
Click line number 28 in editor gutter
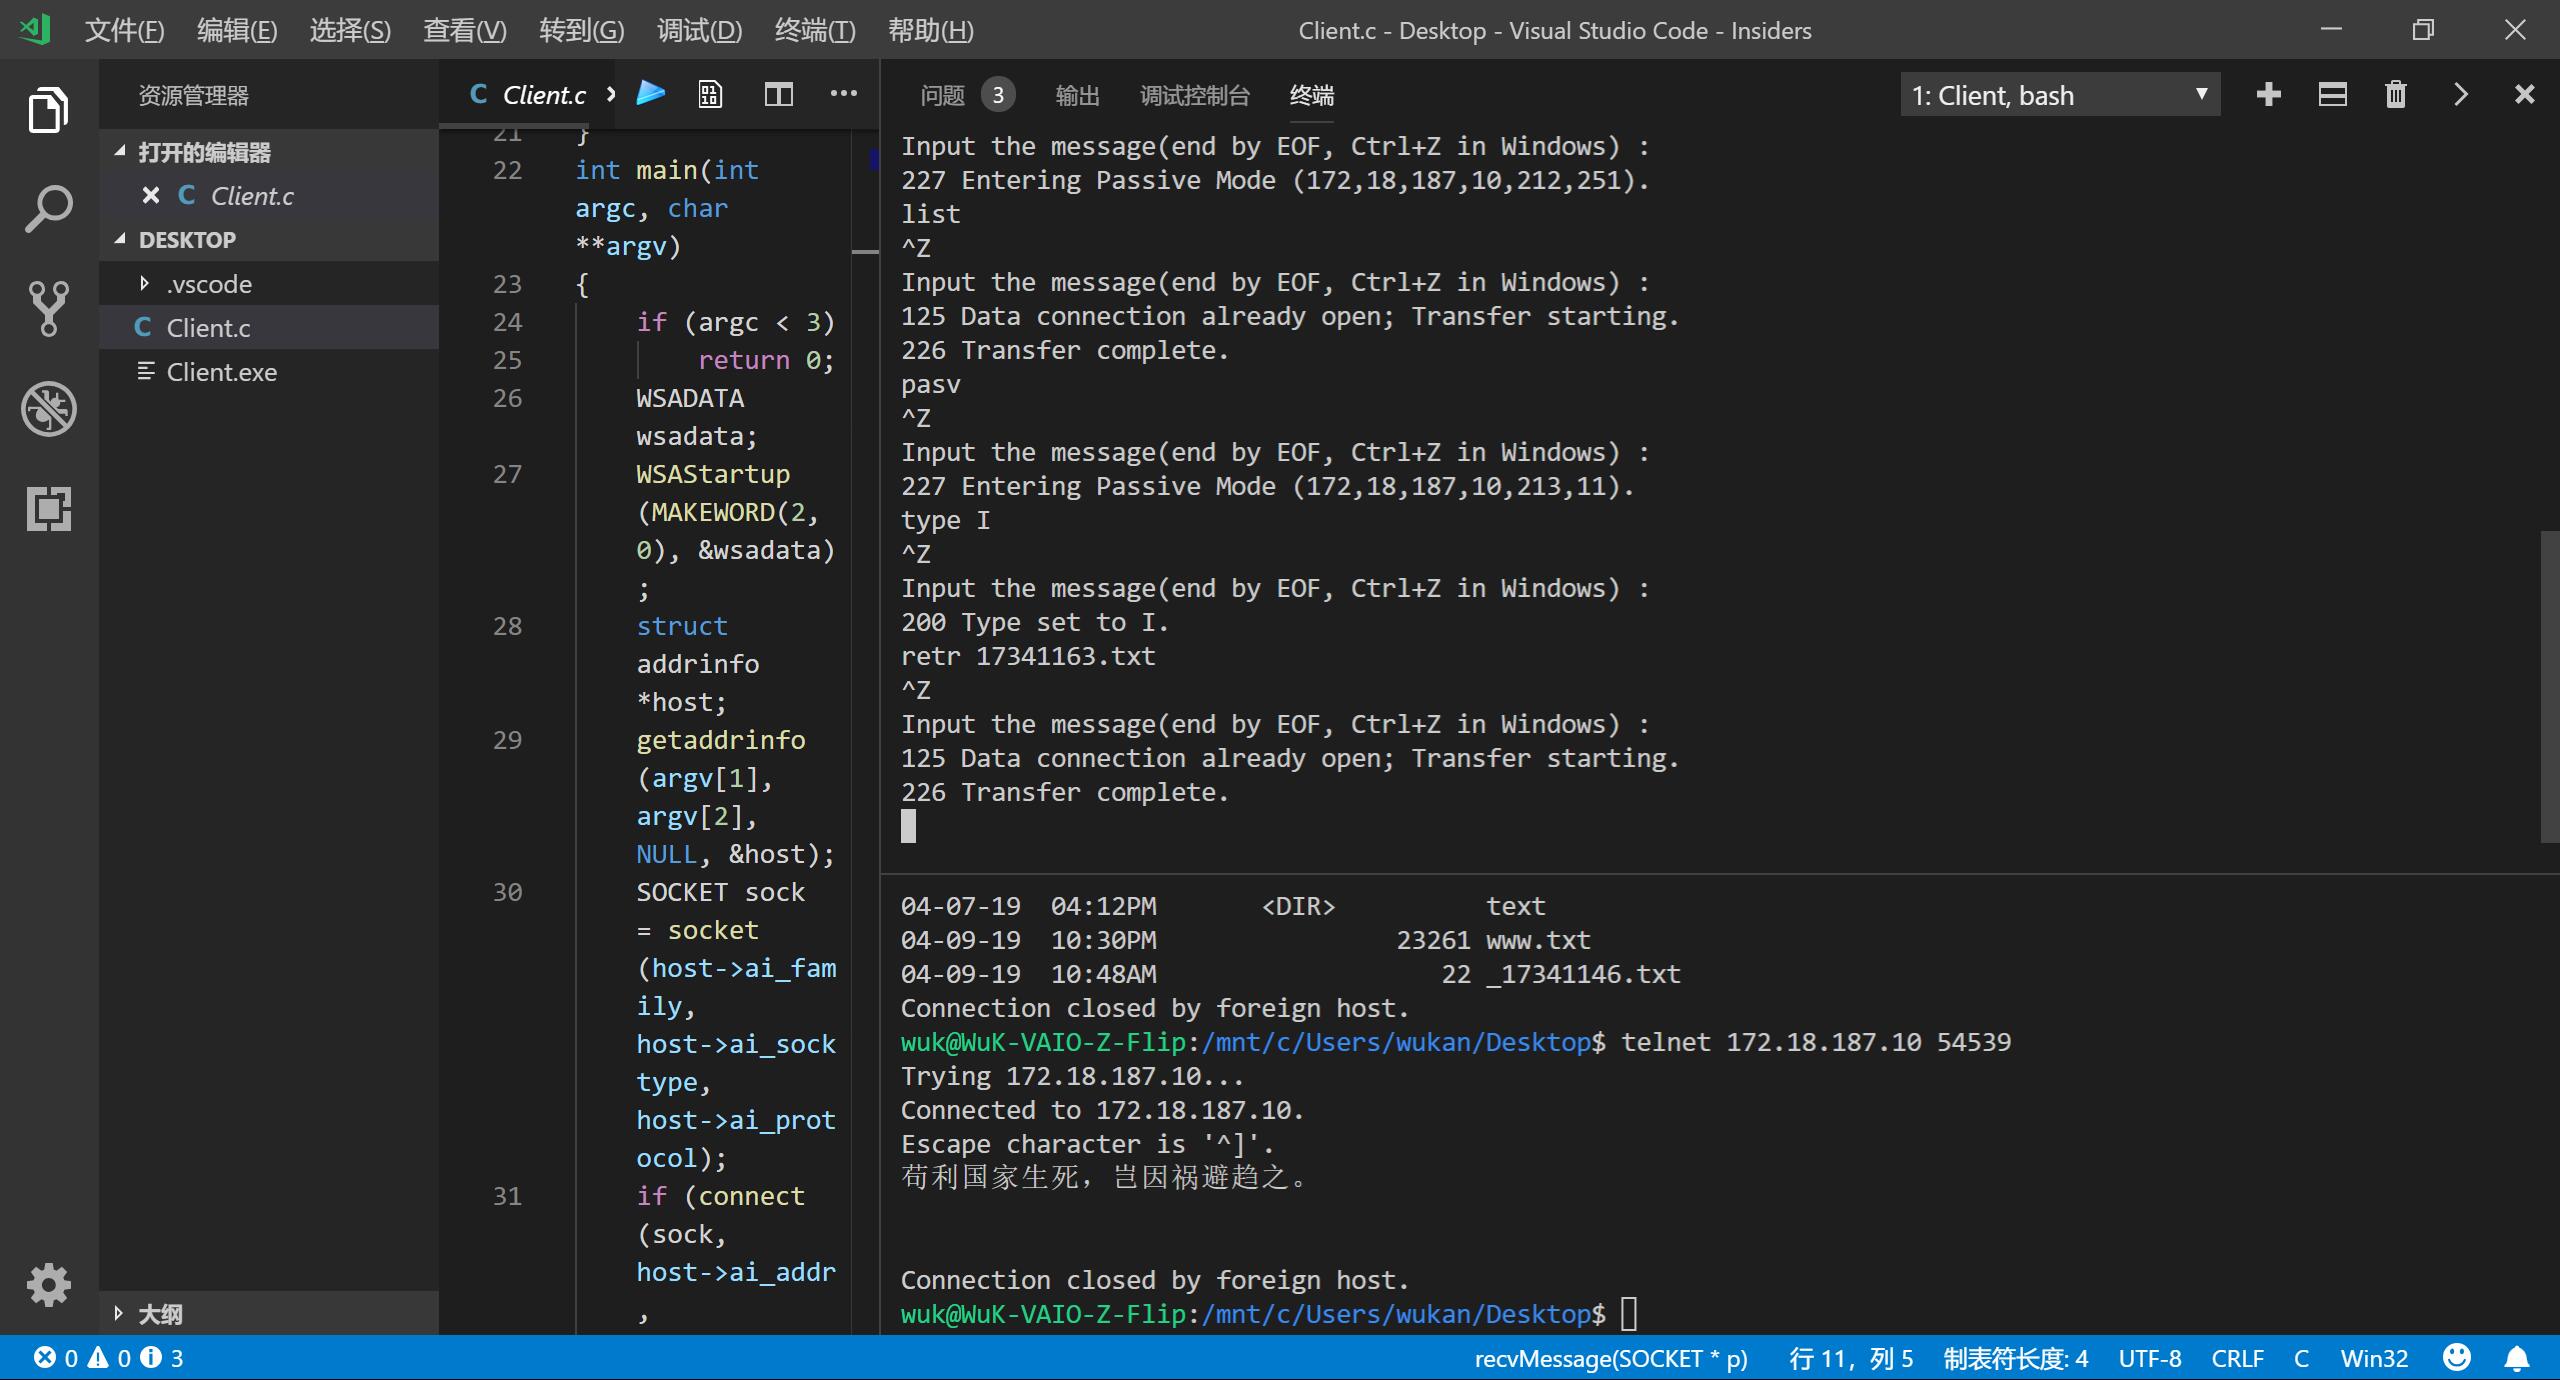pos(507,626)
